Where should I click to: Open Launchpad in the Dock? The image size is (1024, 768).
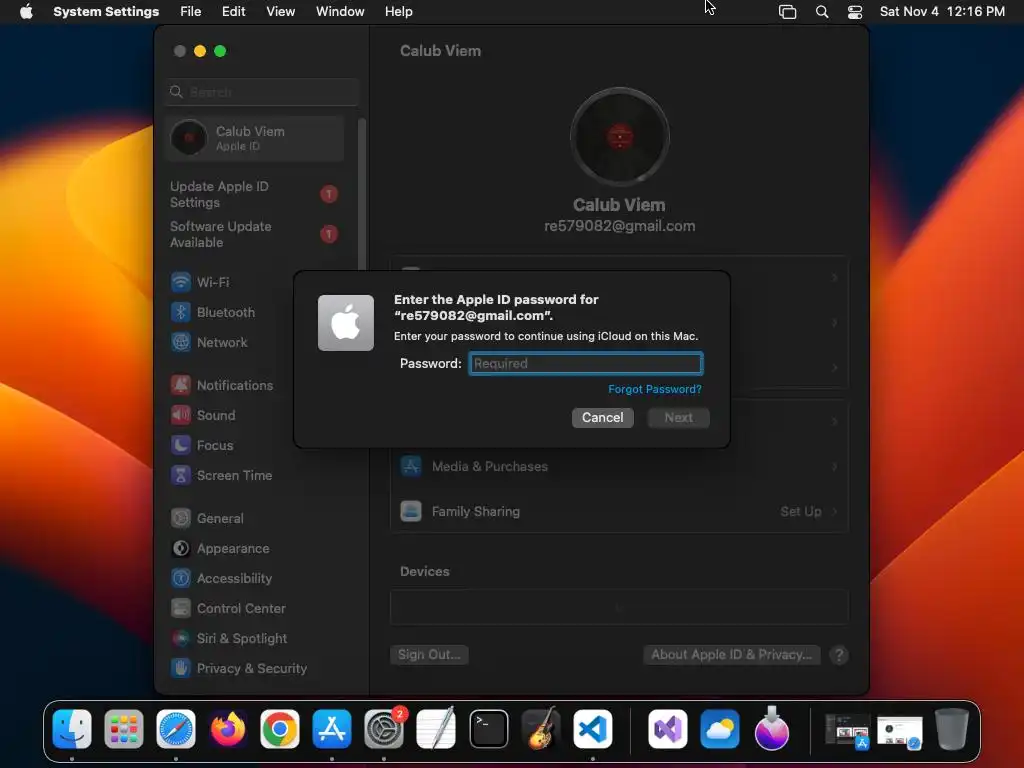[123, 729]
